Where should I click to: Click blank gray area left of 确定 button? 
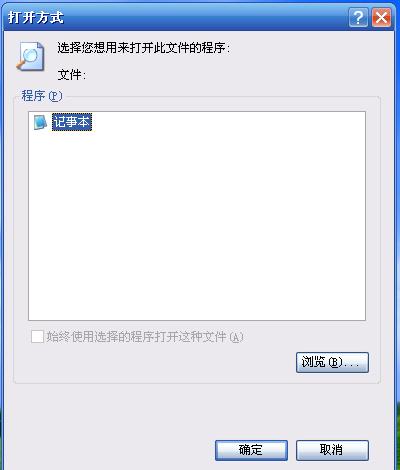(x=110, y=450)
